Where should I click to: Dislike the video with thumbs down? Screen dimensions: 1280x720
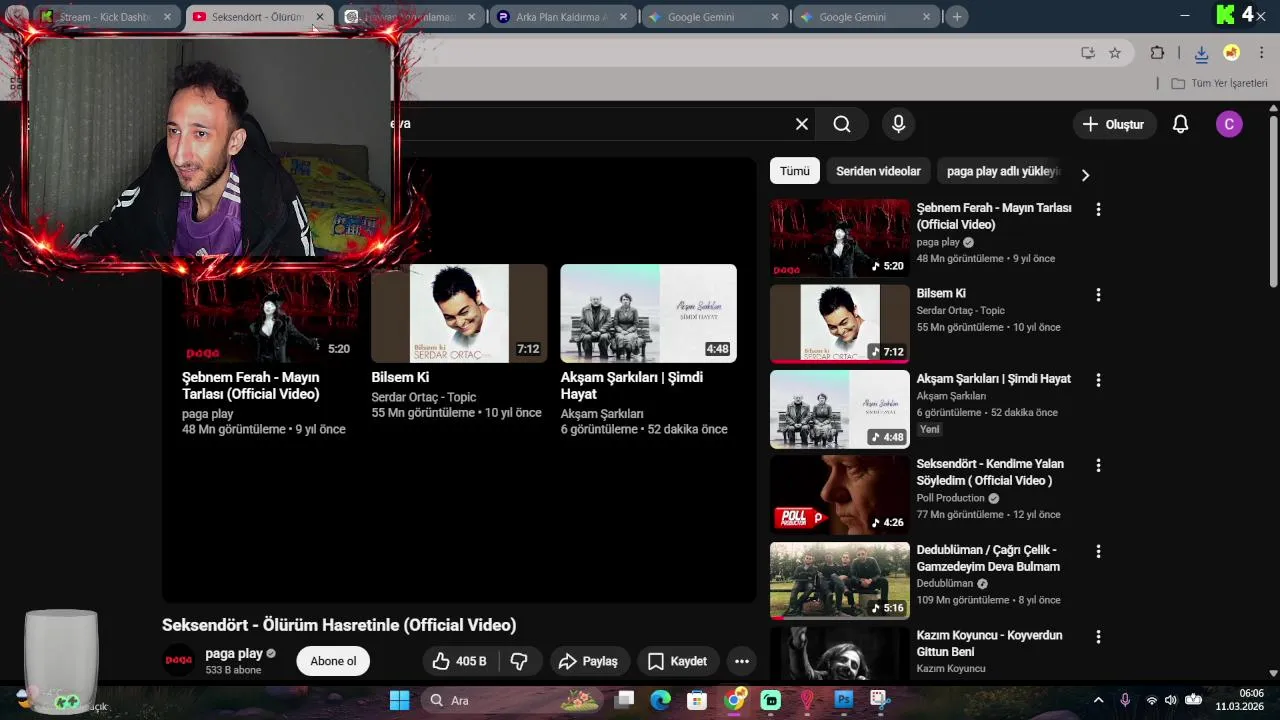(519, 661)
